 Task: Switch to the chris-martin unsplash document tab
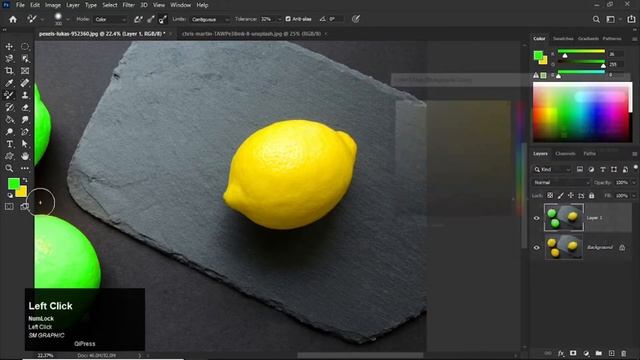coord(251,34)
